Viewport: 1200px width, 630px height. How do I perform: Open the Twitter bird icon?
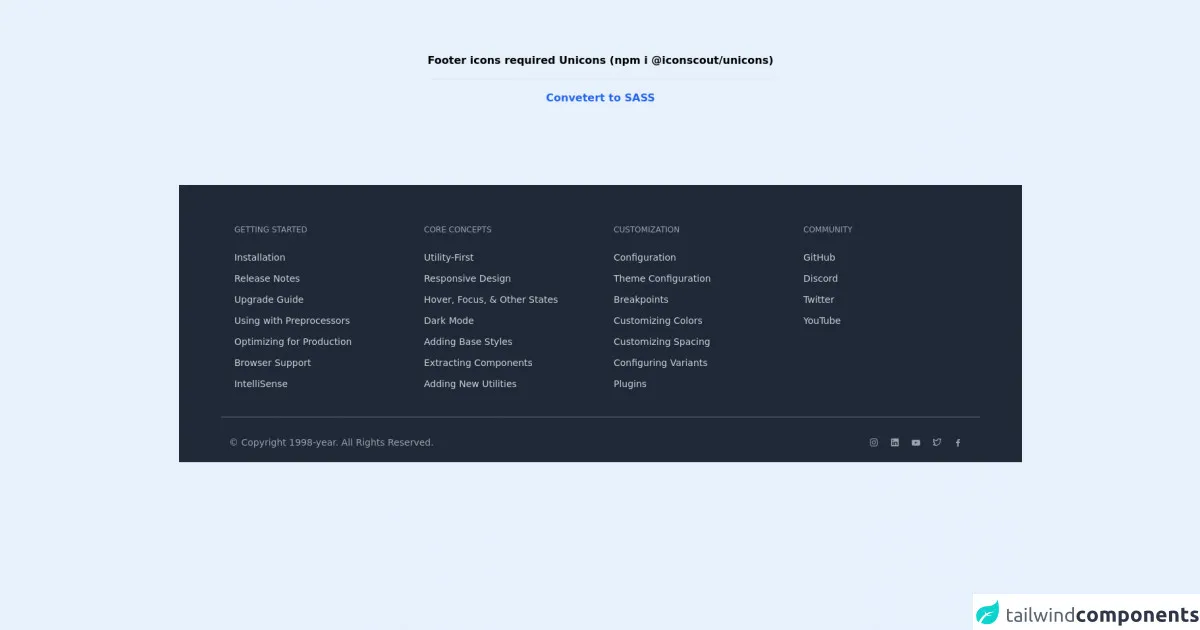[937, 443]
